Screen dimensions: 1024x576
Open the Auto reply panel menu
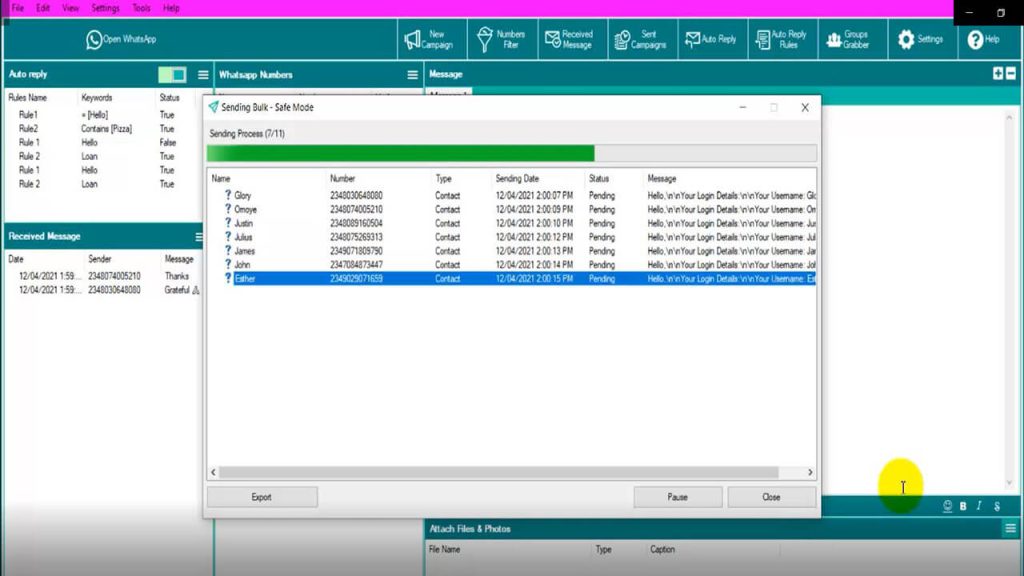point(201,74)
